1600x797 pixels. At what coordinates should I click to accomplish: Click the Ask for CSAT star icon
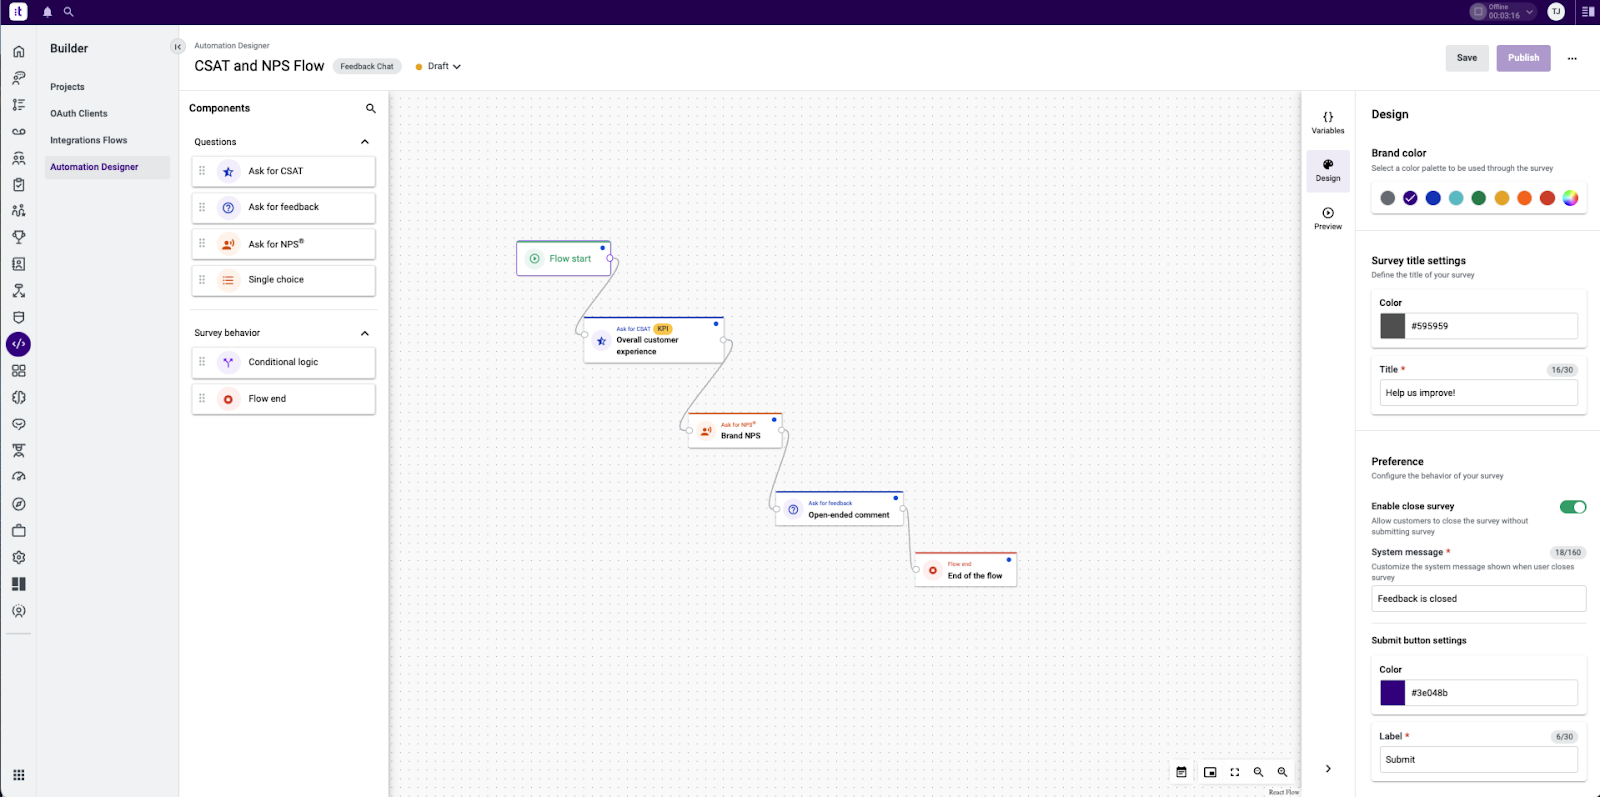(228, 172)
